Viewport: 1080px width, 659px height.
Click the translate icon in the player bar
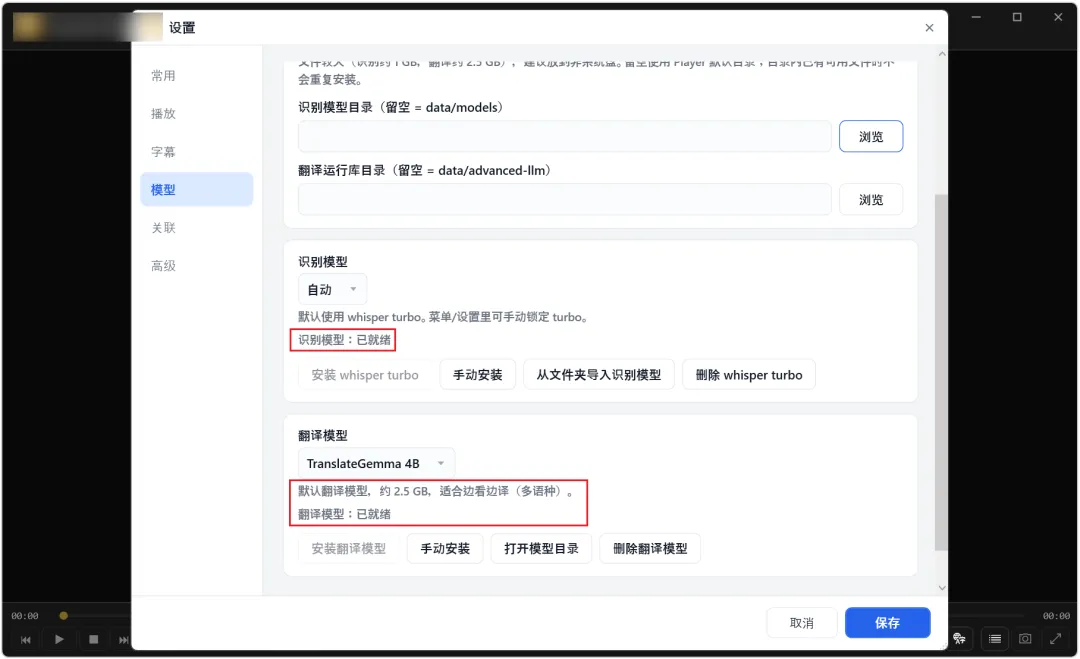click(x=959, y=638)
